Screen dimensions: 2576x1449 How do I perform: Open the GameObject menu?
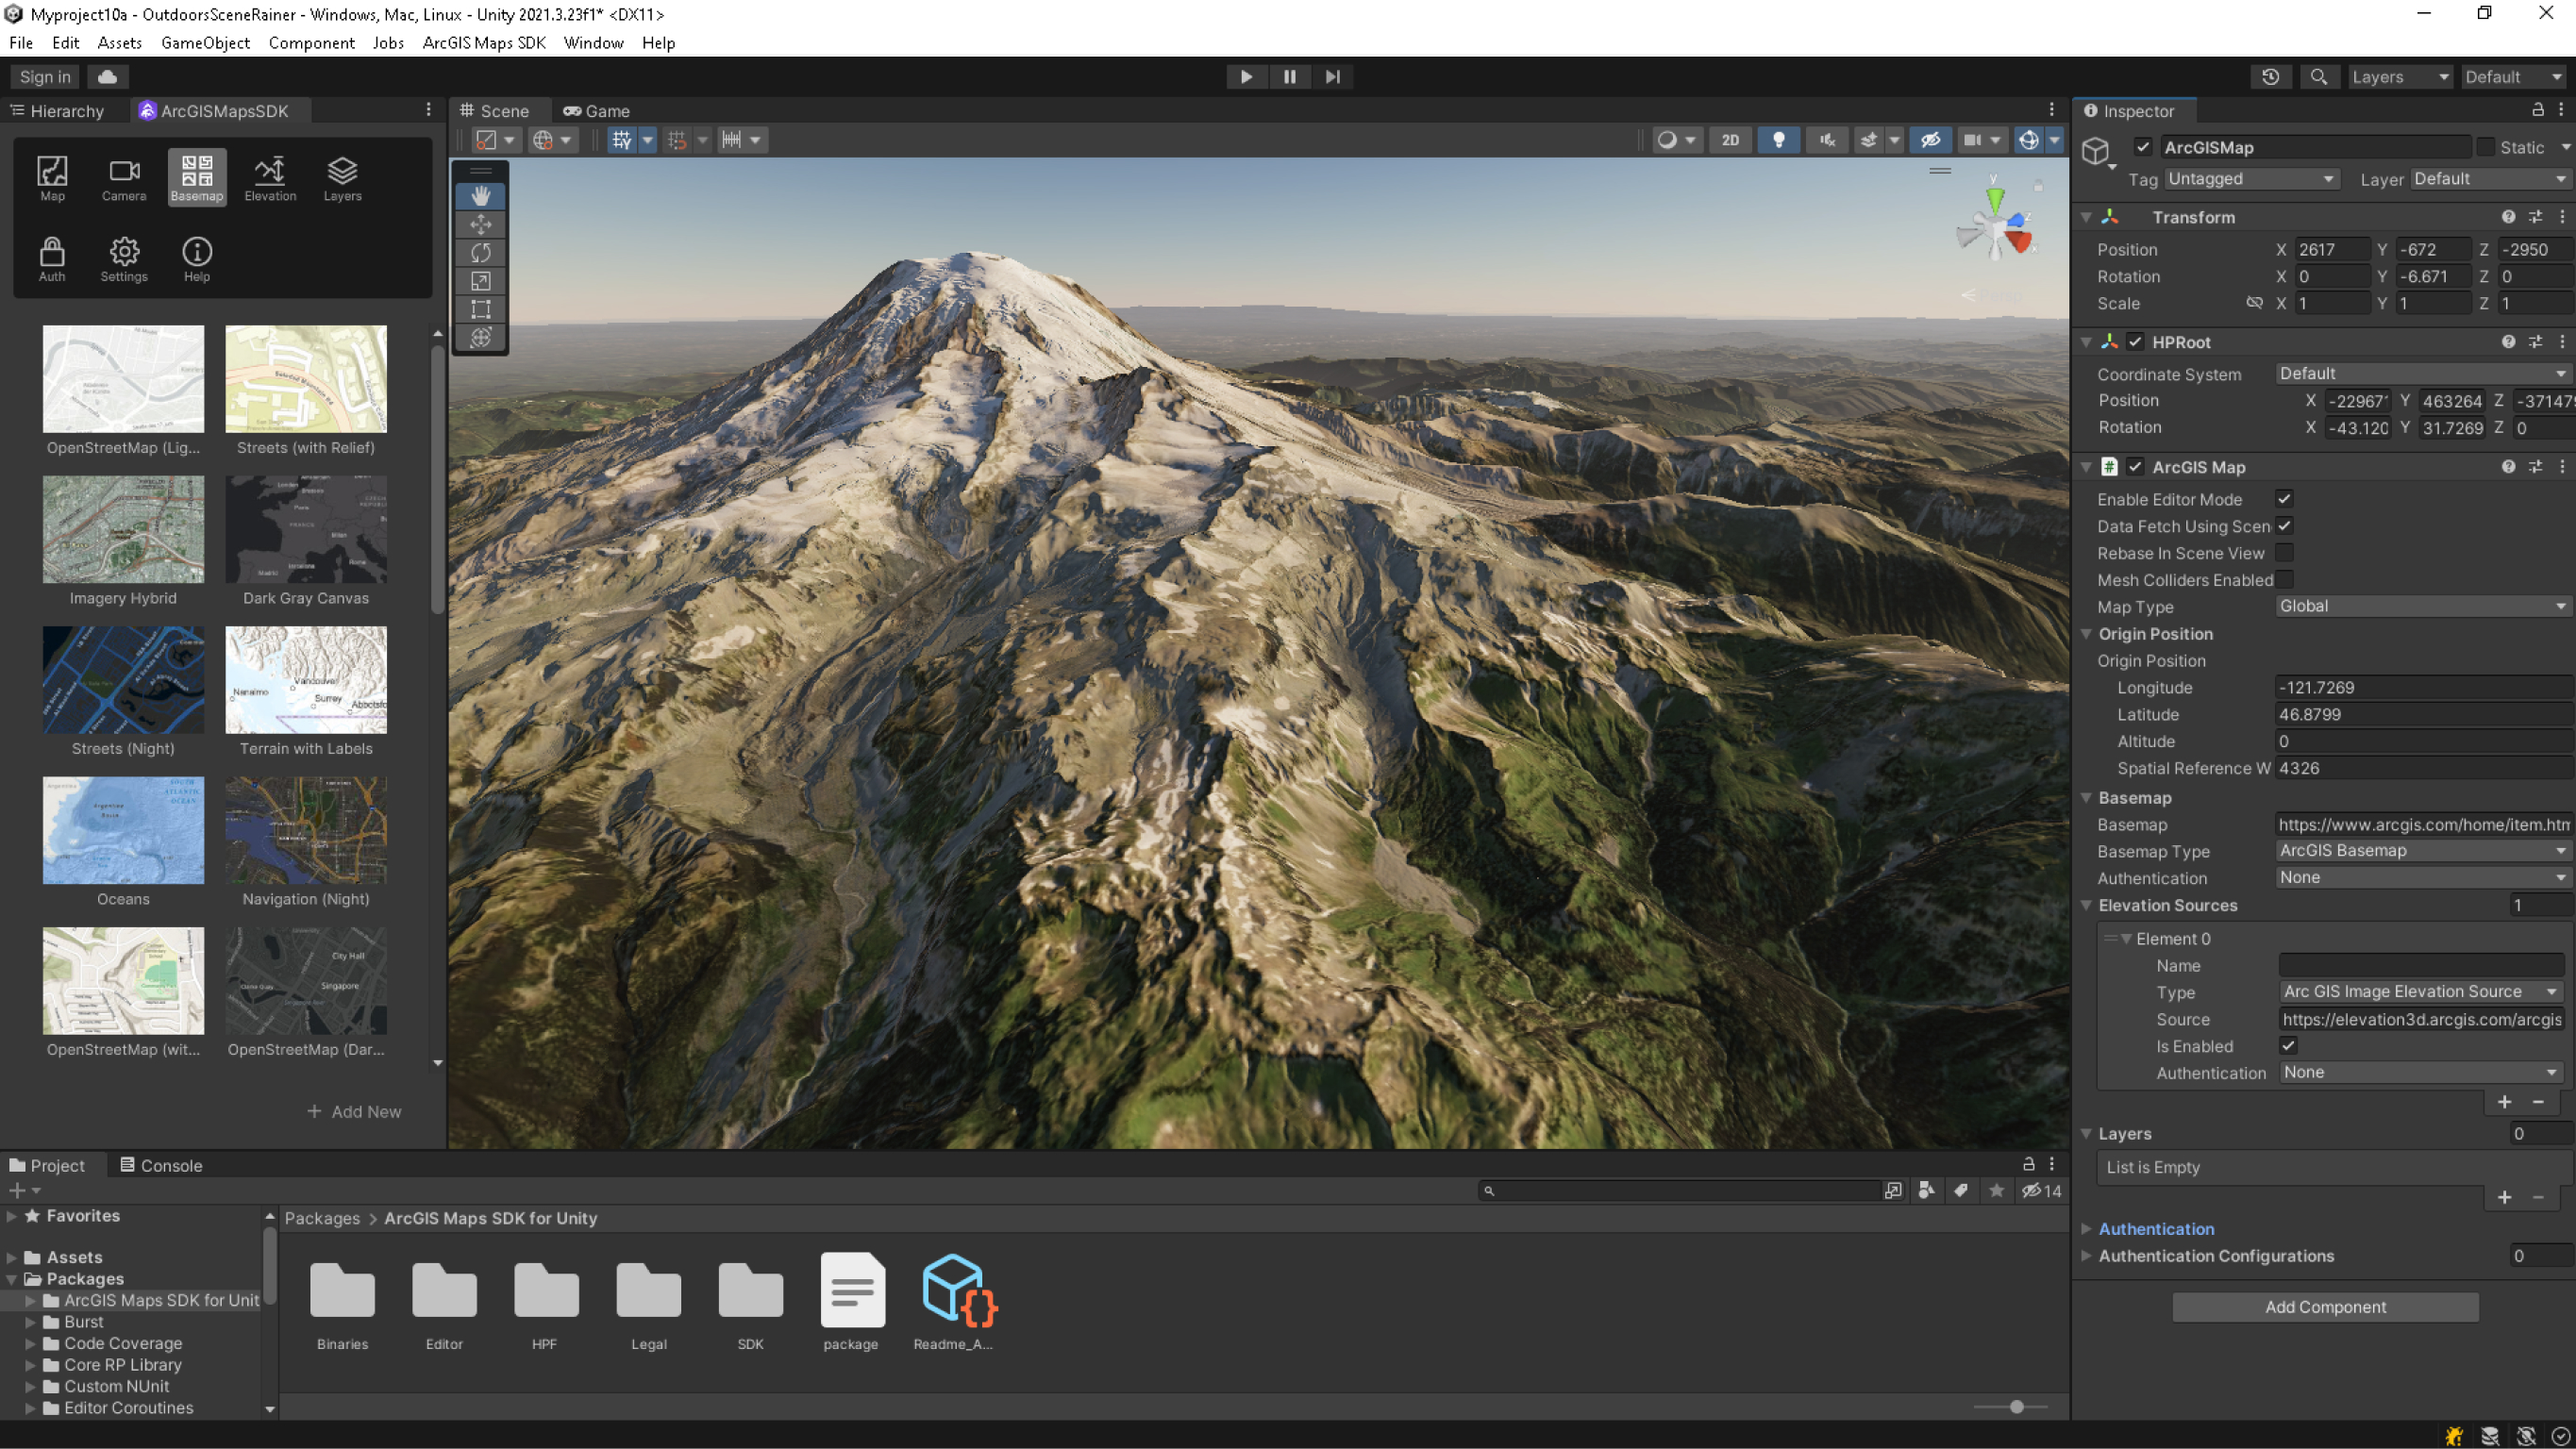click(x=205, y=43)
